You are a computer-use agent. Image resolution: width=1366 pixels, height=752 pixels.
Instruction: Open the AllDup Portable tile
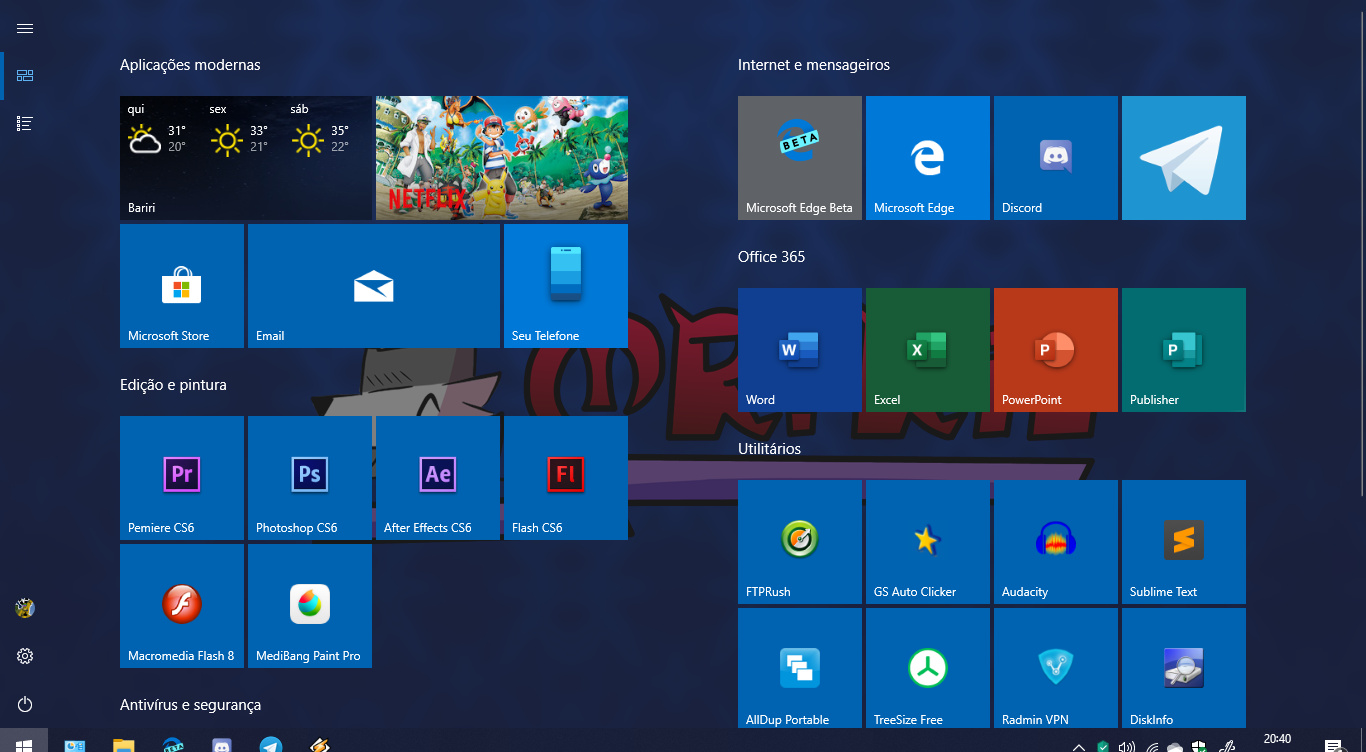pos(800,668)
